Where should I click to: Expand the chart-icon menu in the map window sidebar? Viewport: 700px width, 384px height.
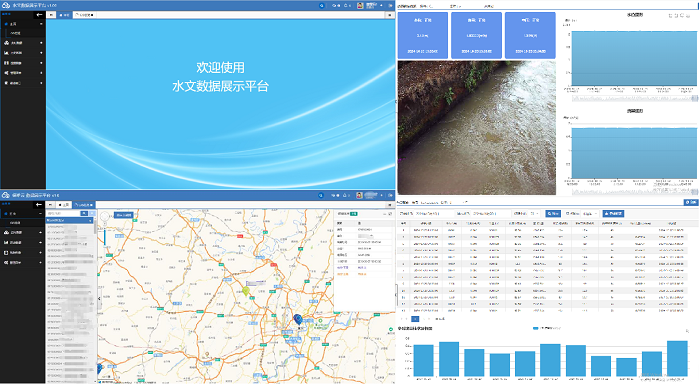pyautogui.click(x=22, y=242)
